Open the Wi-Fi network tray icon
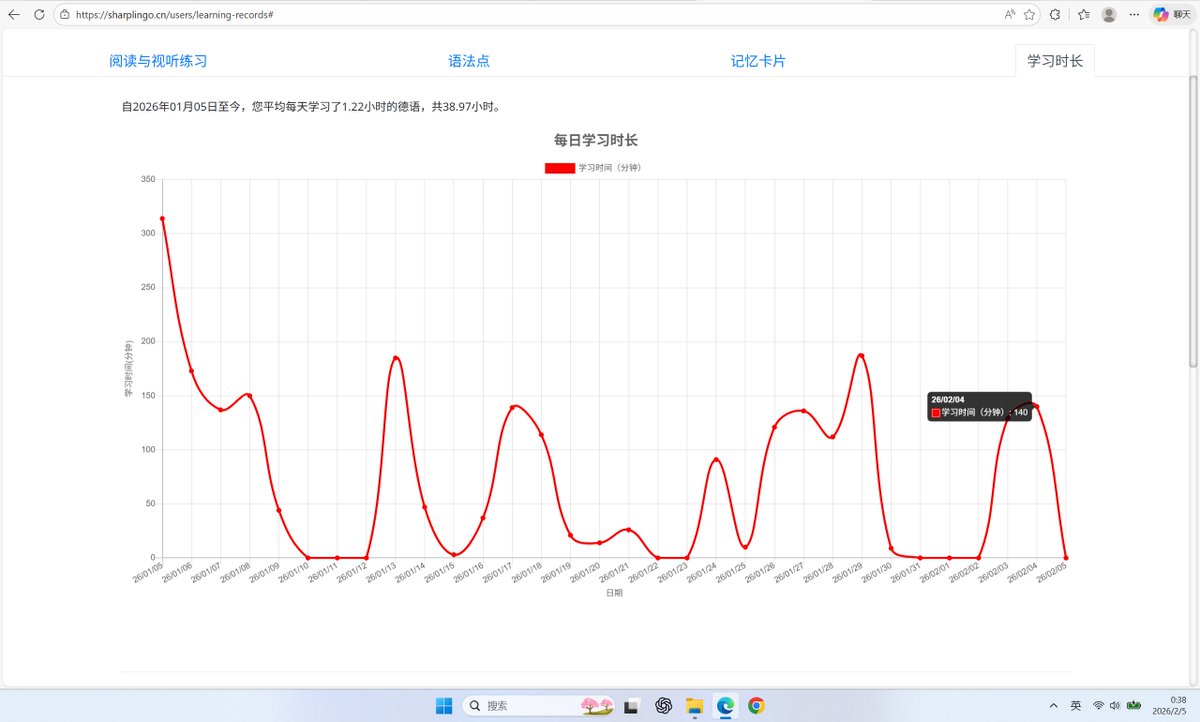The width and height of the screenshot is (1200, 722). 1099,706
